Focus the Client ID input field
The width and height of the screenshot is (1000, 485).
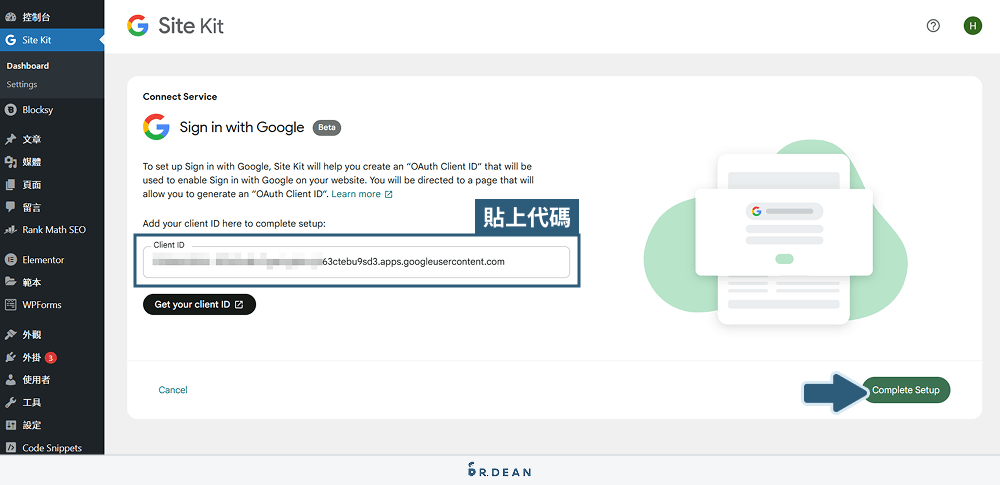(356, 262)
